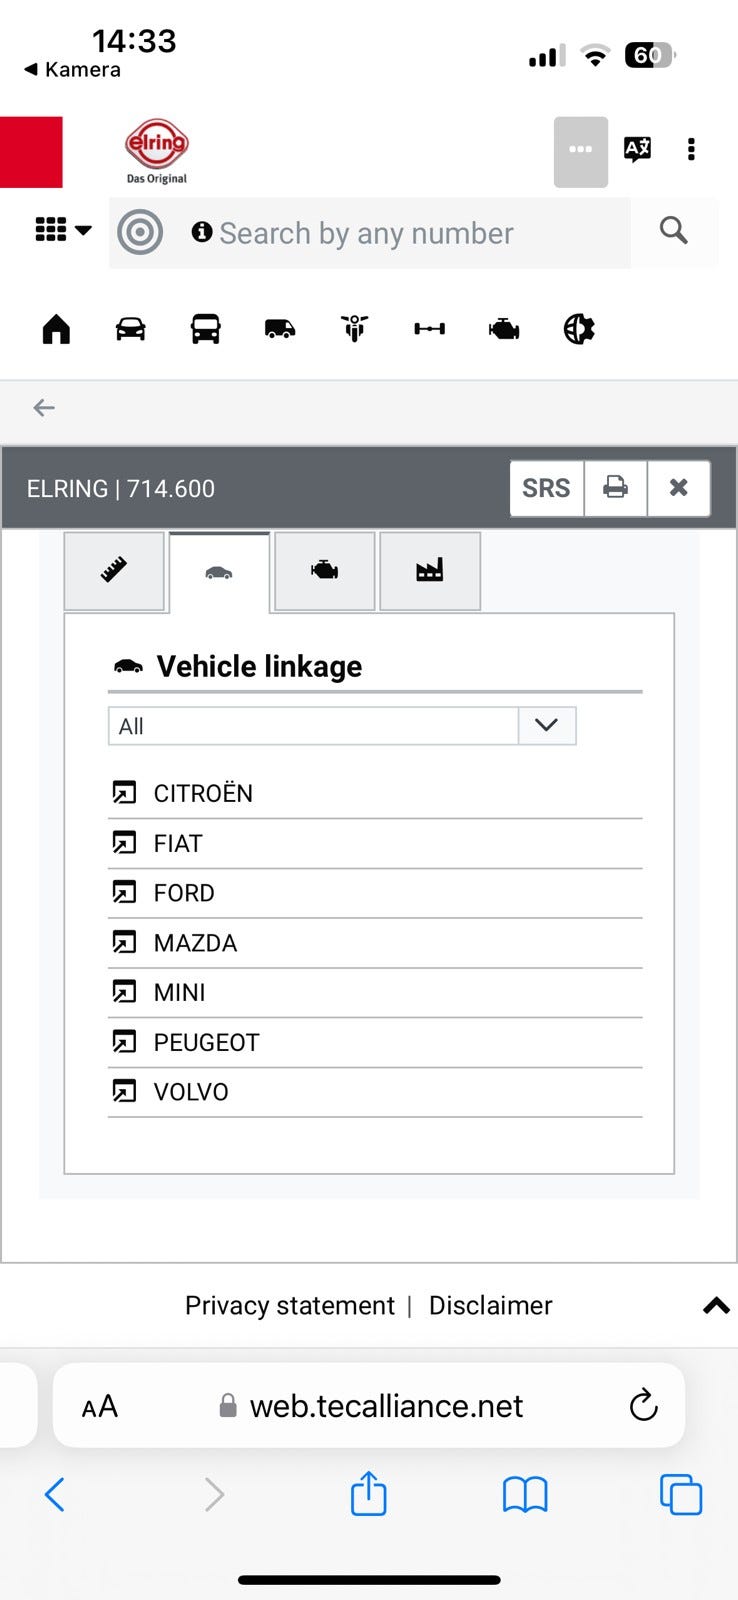Select the motorcycle category icon
738x1600 pixels.
[x=355, y=329]
